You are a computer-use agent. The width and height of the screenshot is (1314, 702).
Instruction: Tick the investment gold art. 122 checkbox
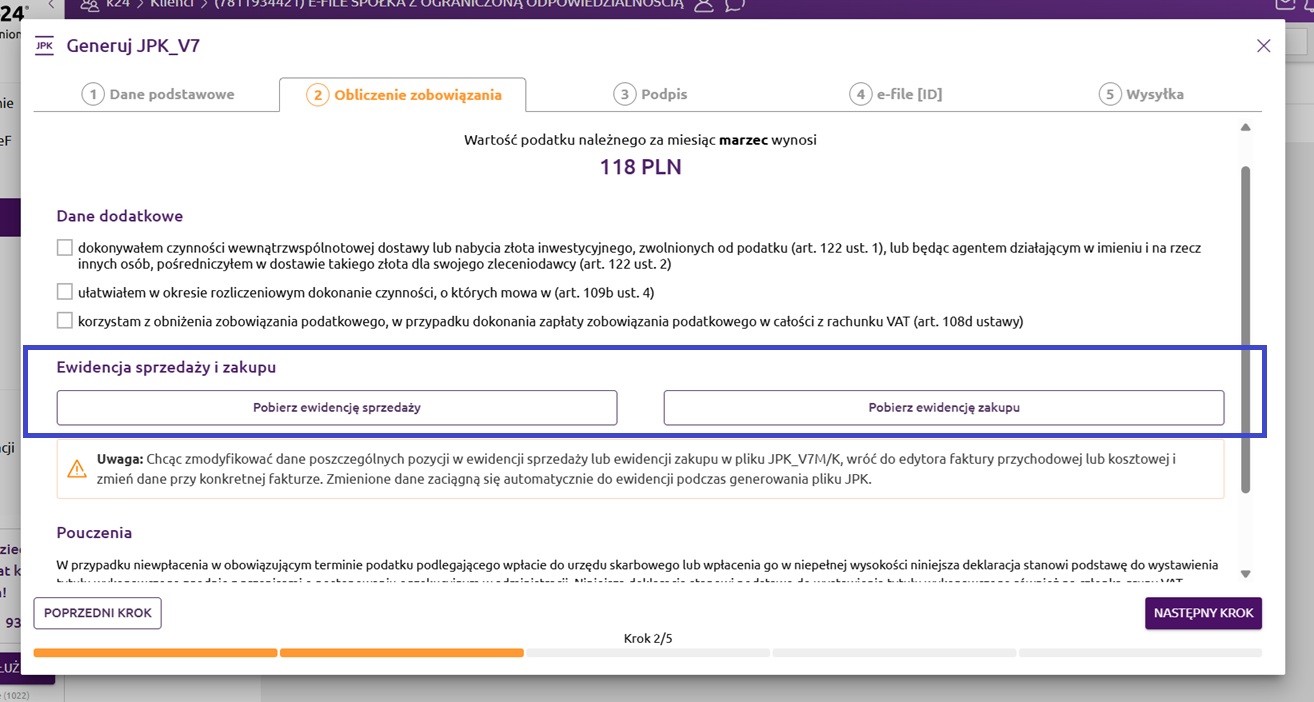pyautogui.click(x=65, y=248)
